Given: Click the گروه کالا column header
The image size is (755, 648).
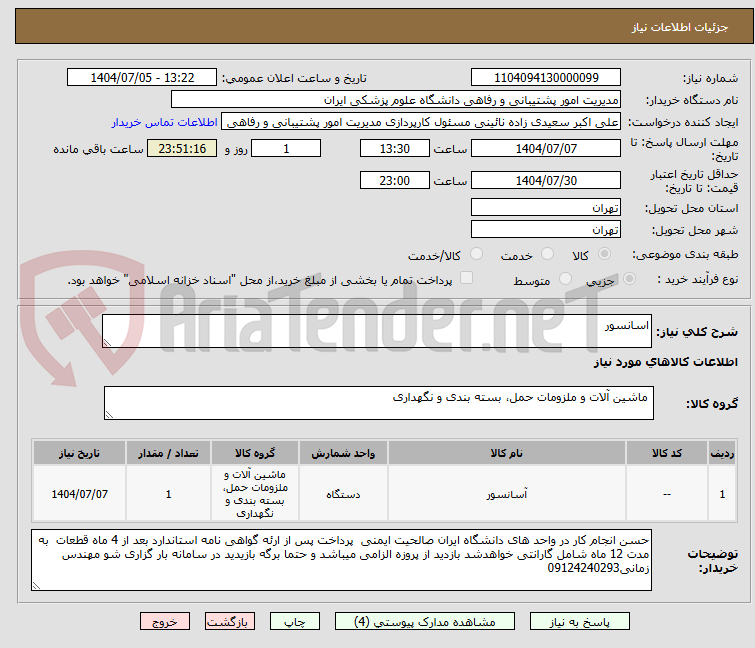Looking at the screenshot, I should (255, 453).
